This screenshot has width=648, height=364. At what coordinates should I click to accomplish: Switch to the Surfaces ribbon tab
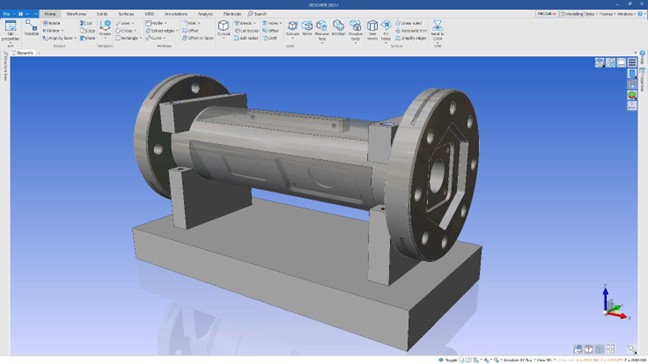point(126,14)
